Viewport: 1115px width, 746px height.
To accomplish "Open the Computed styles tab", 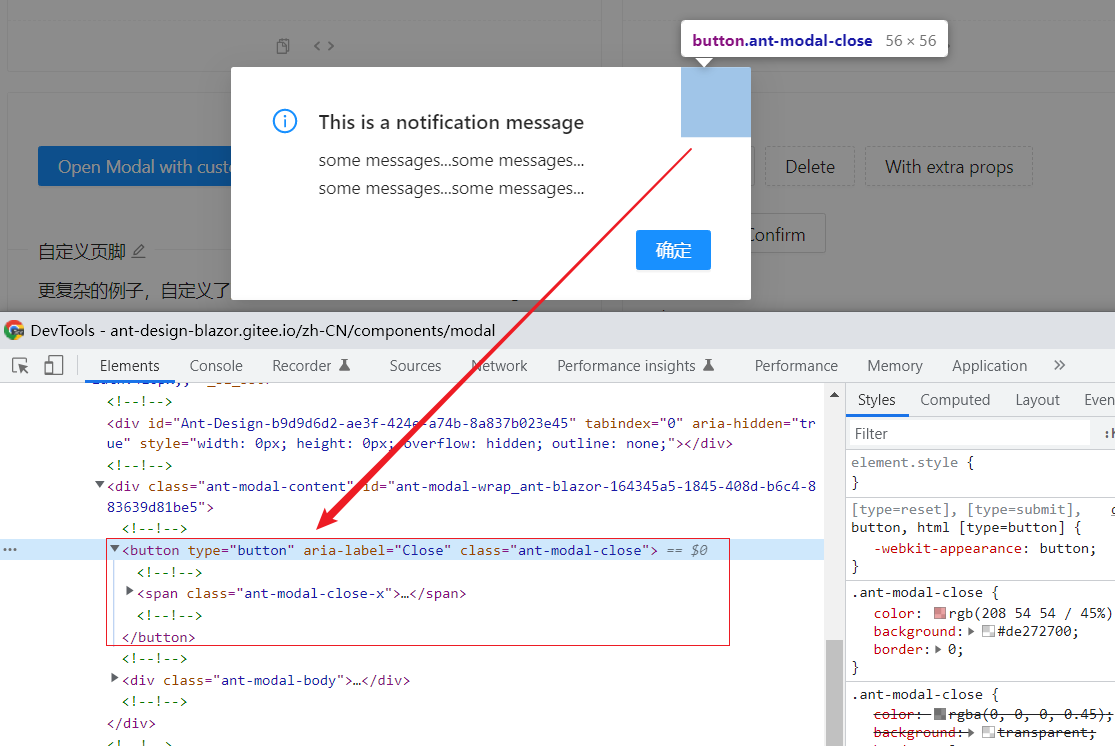I will 954,399.
